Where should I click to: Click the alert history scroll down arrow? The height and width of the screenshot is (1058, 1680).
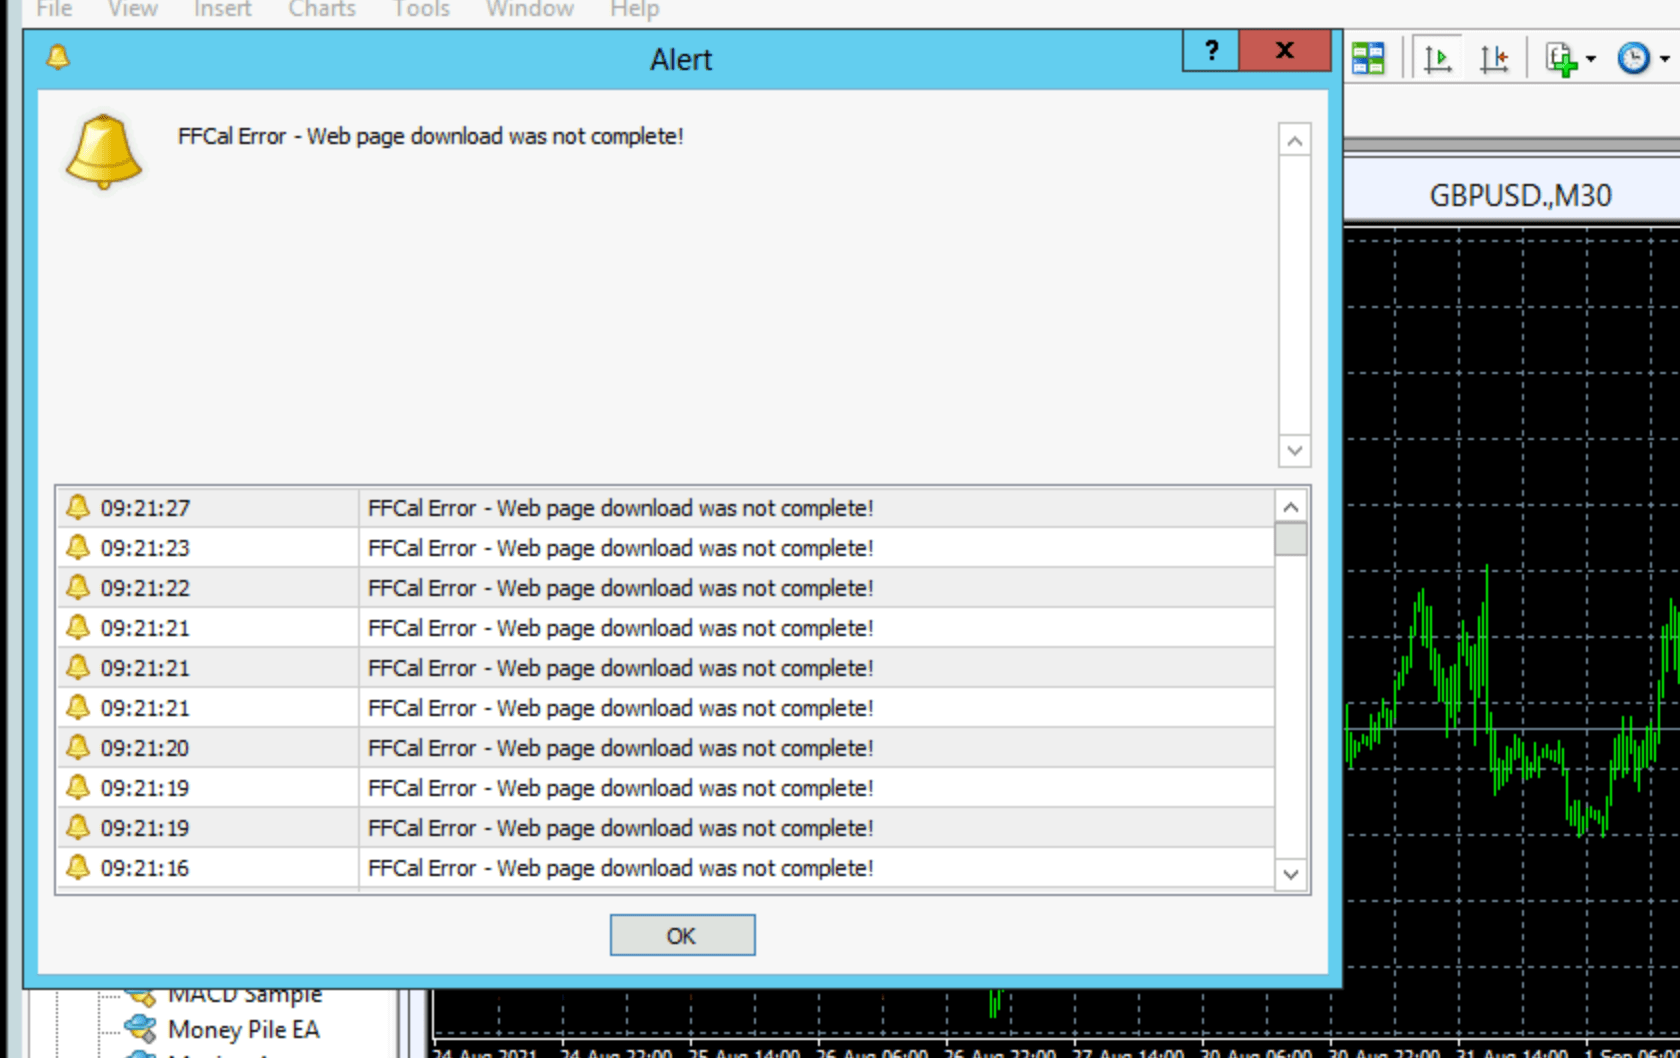point(1291,875)
